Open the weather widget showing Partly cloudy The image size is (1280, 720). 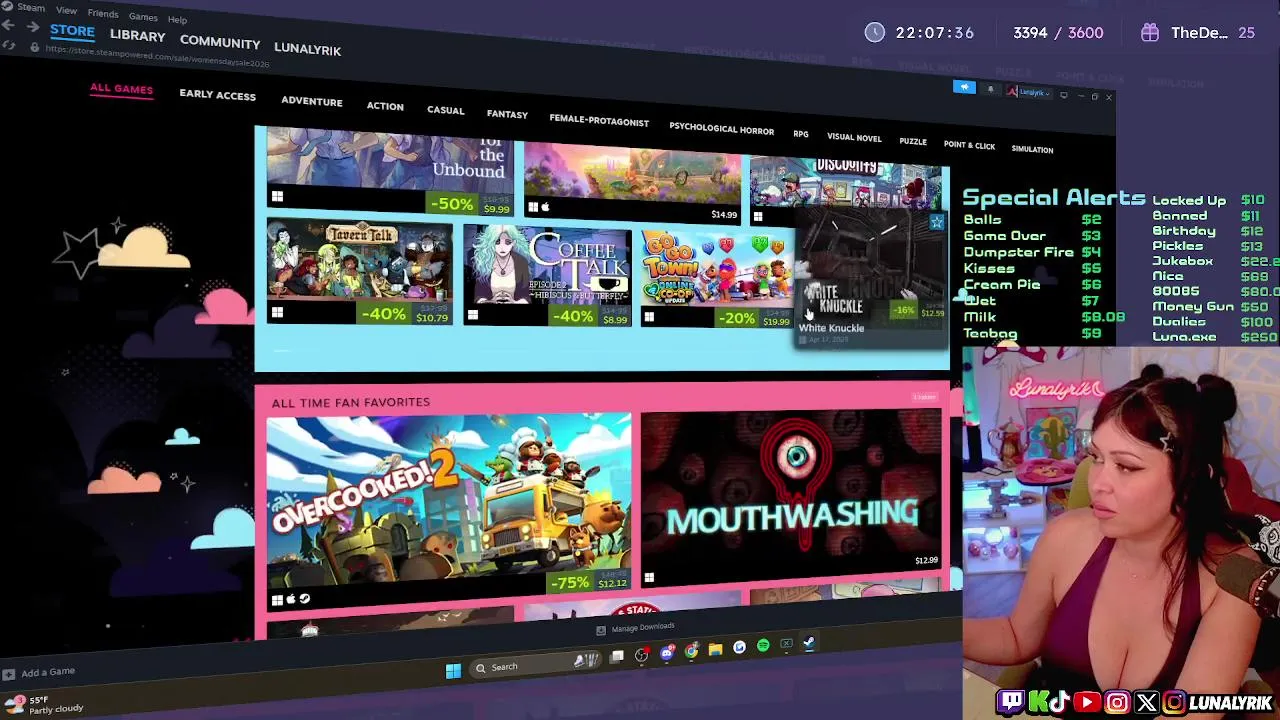[45, 704]
